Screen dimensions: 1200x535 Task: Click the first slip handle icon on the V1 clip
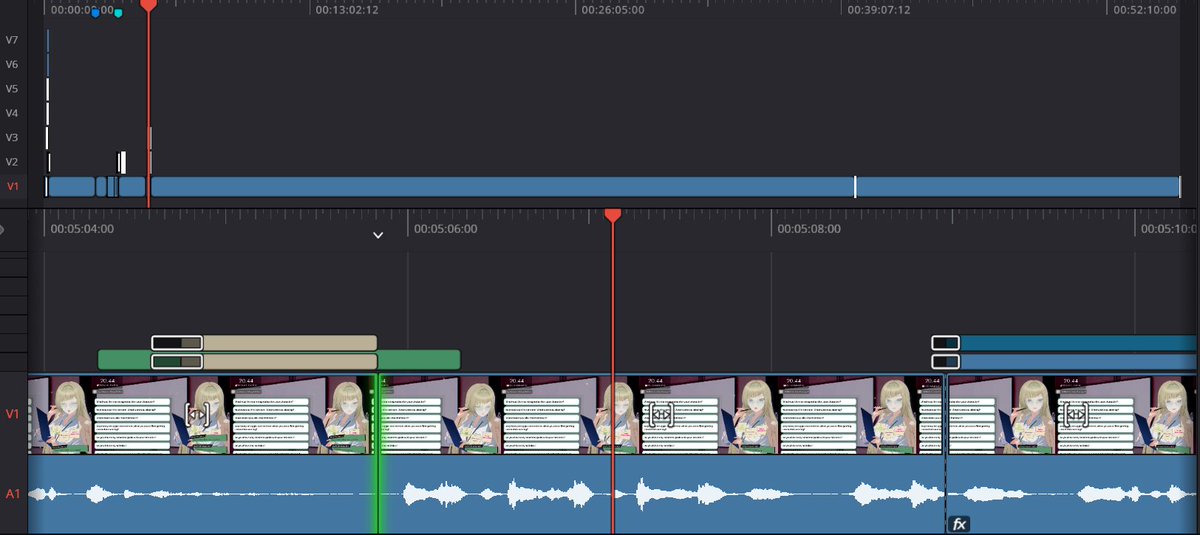pos(197,415)
